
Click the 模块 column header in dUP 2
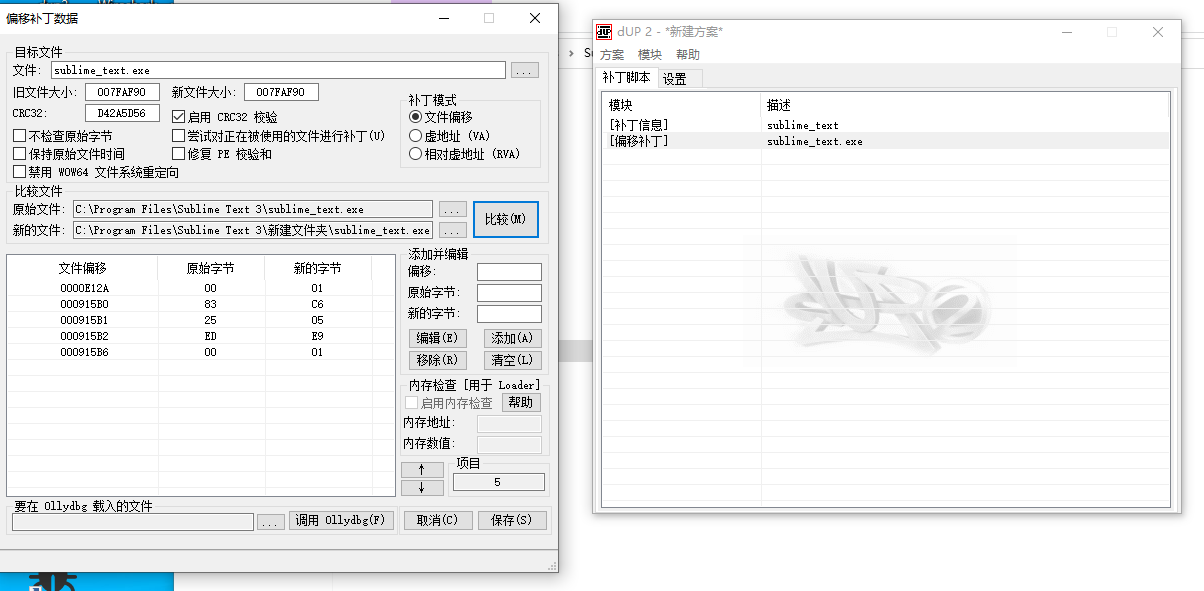[x=682, y=105]
